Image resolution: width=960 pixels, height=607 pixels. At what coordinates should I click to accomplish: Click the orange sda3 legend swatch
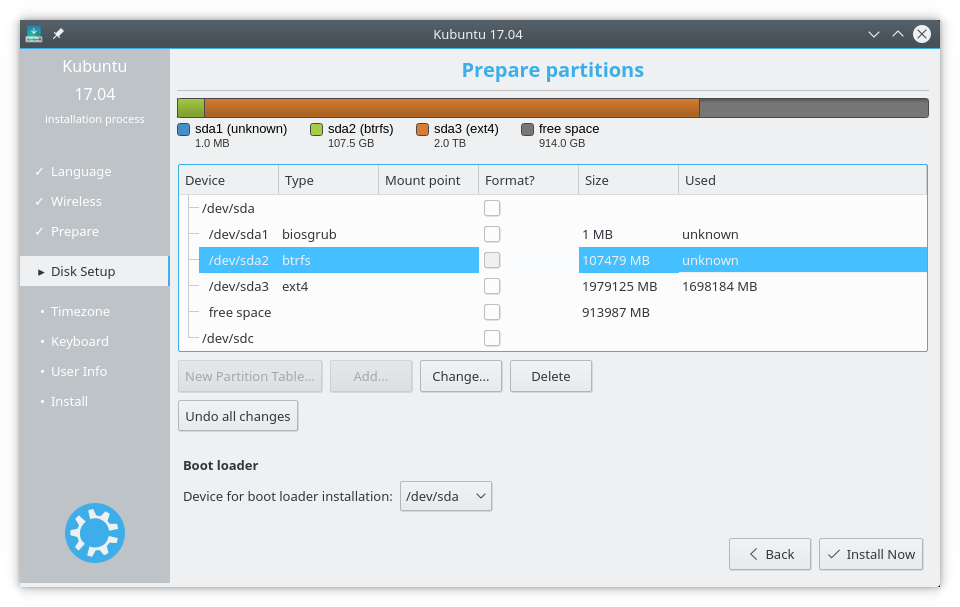422,129
